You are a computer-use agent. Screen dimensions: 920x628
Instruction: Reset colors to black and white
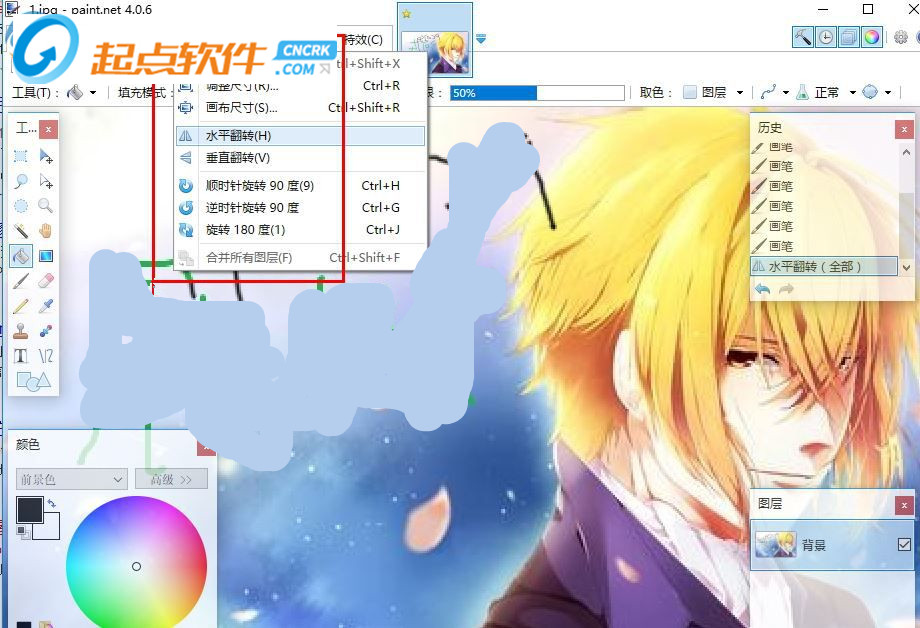pyautogui.click(x=23, y=532)
